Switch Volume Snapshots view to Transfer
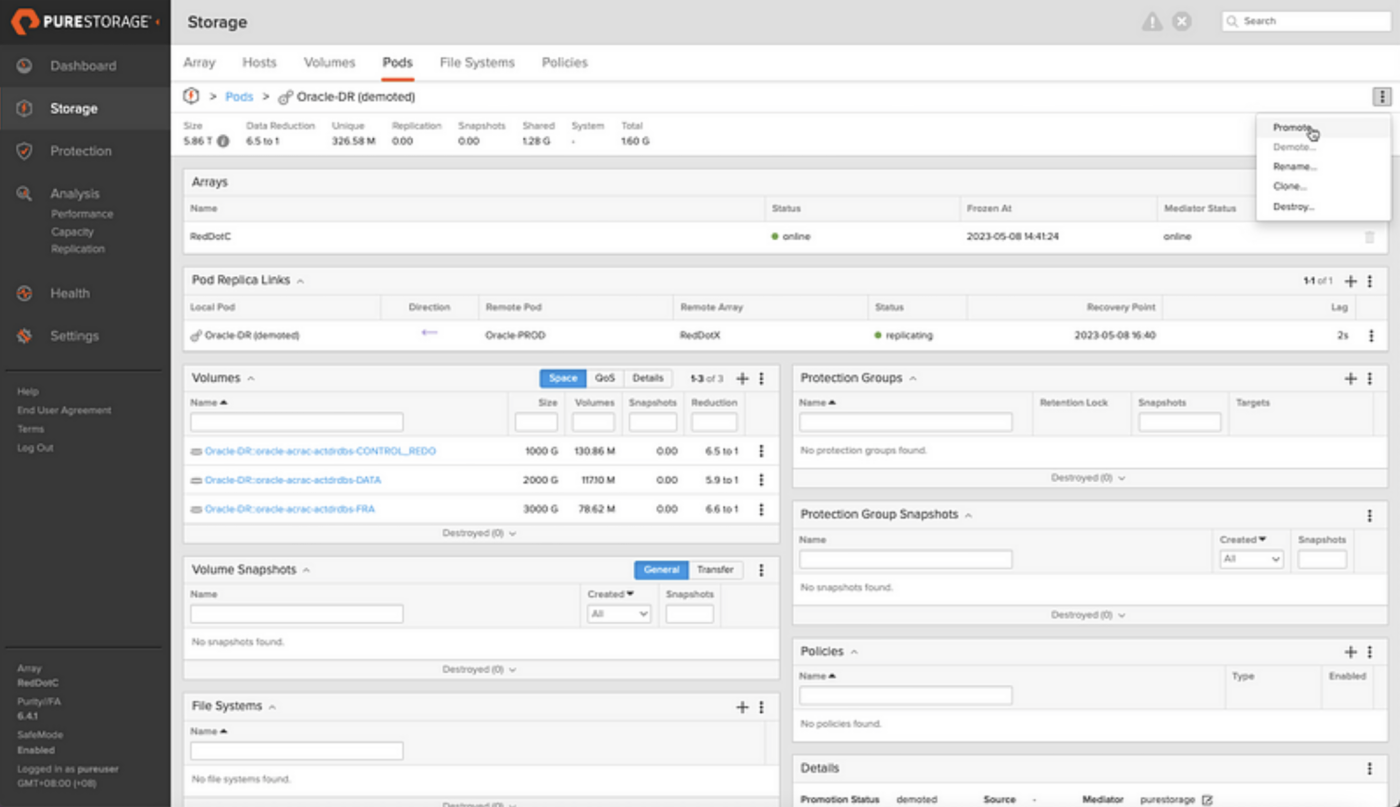The width and height of the screenshot is (1400, 807). coord(715,570)
